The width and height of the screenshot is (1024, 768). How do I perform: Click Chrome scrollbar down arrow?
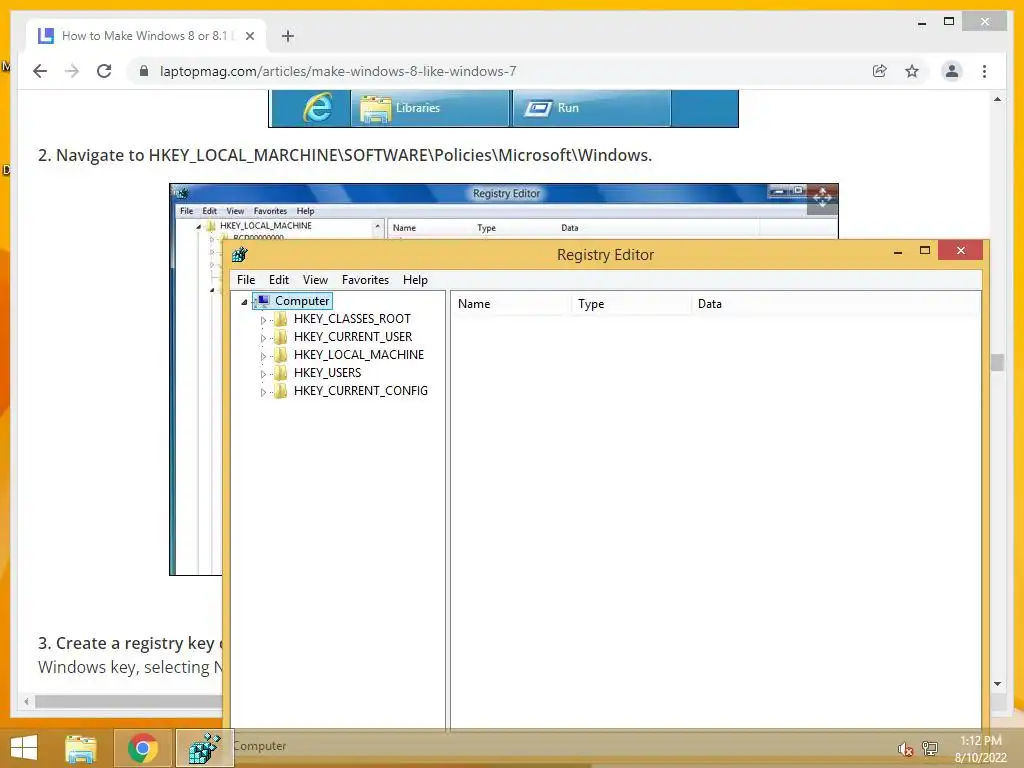coord(997,684)
